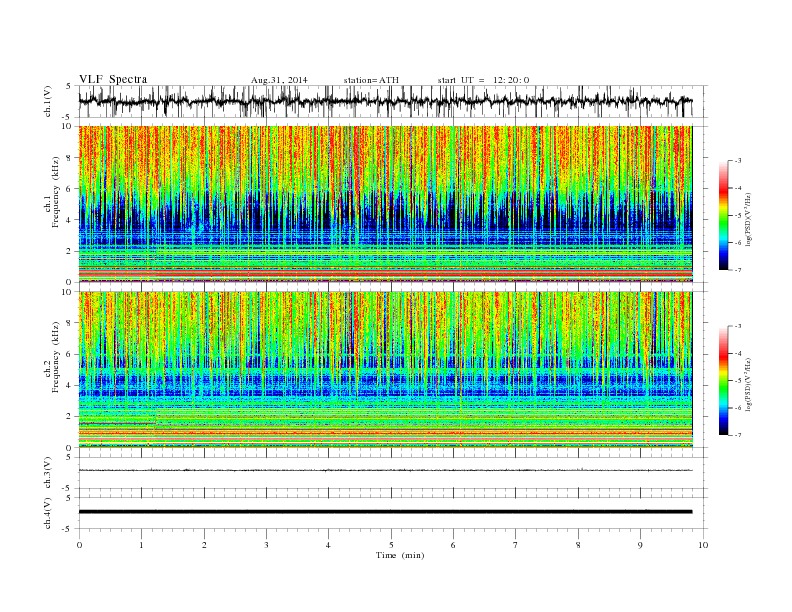Click the "Time (min)" axis label

coord(400,555)
